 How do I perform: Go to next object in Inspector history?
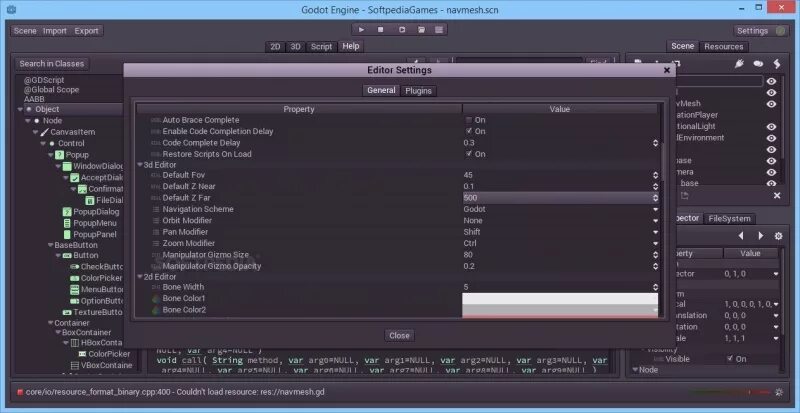tap(760, 236)
